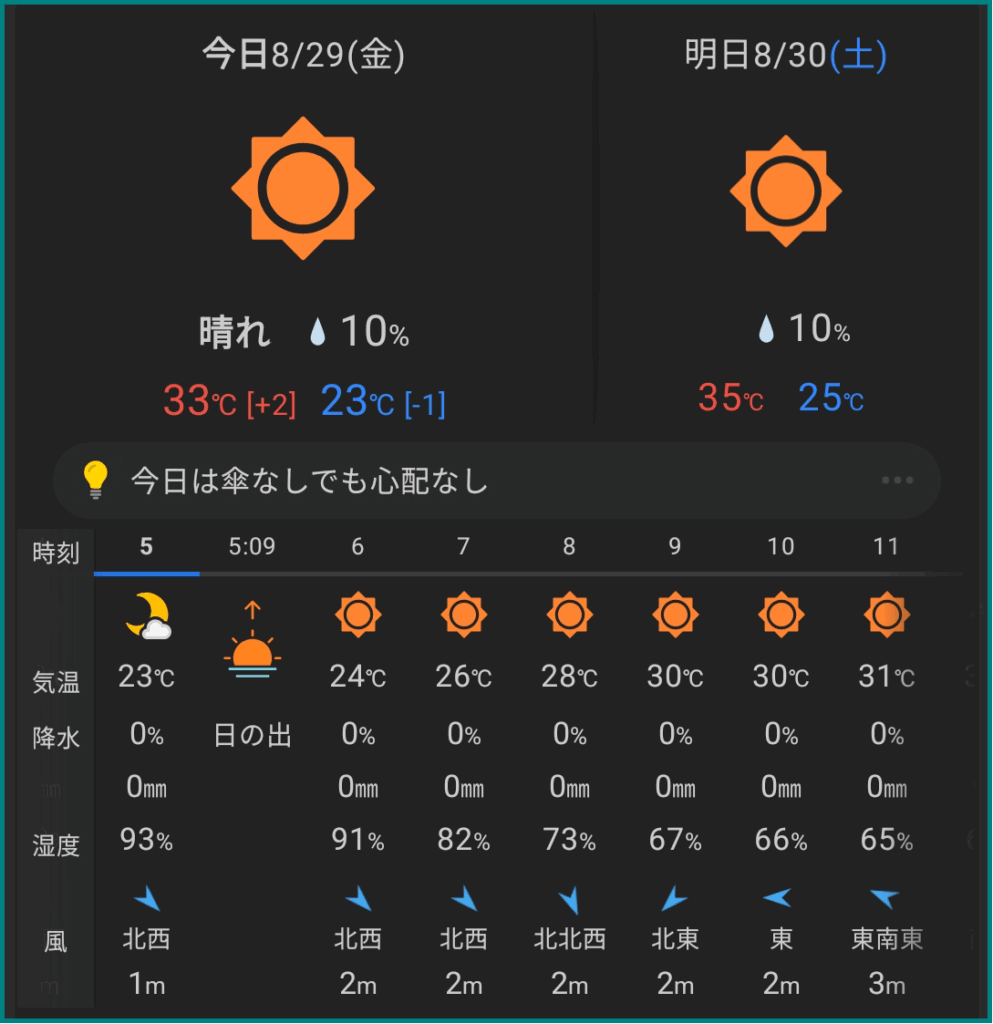993x1024 pixels.
Task: Open today's 8/29 (金) forecast heading
Action: click(x=303, y=56)
